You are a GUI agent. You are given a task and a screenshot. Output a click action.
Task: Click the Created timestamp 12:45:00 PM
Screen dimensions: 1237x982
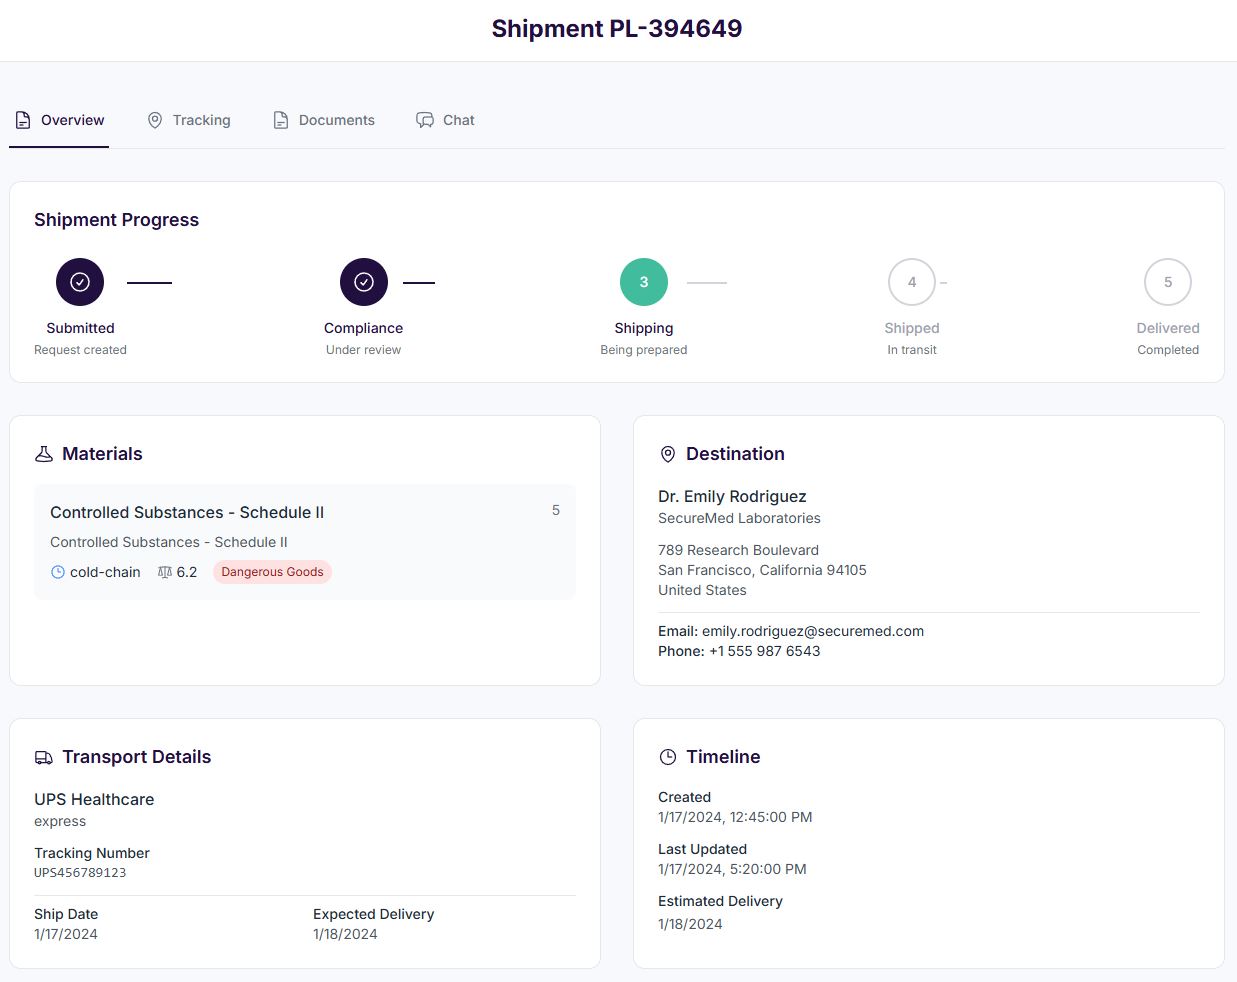pos(735,817)
